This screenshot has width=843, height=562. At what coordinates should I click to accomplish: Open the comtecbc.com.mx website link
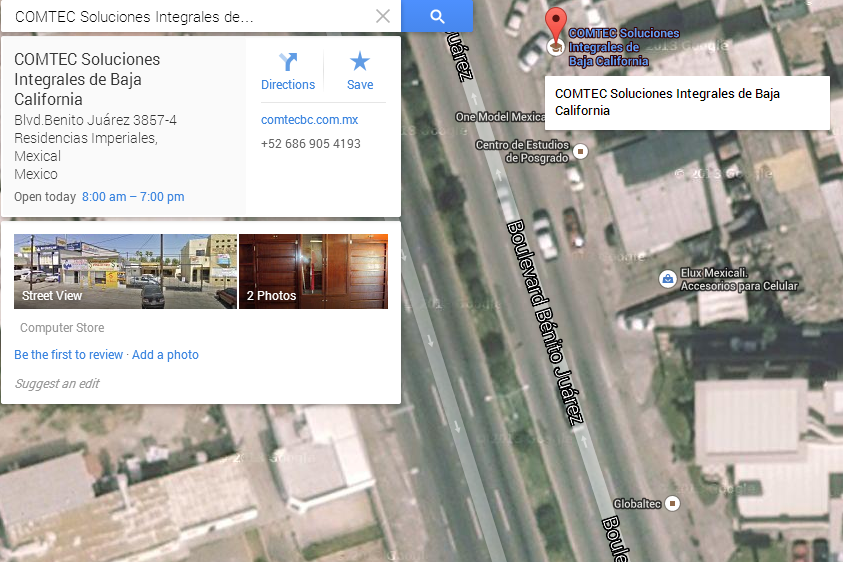310,120
